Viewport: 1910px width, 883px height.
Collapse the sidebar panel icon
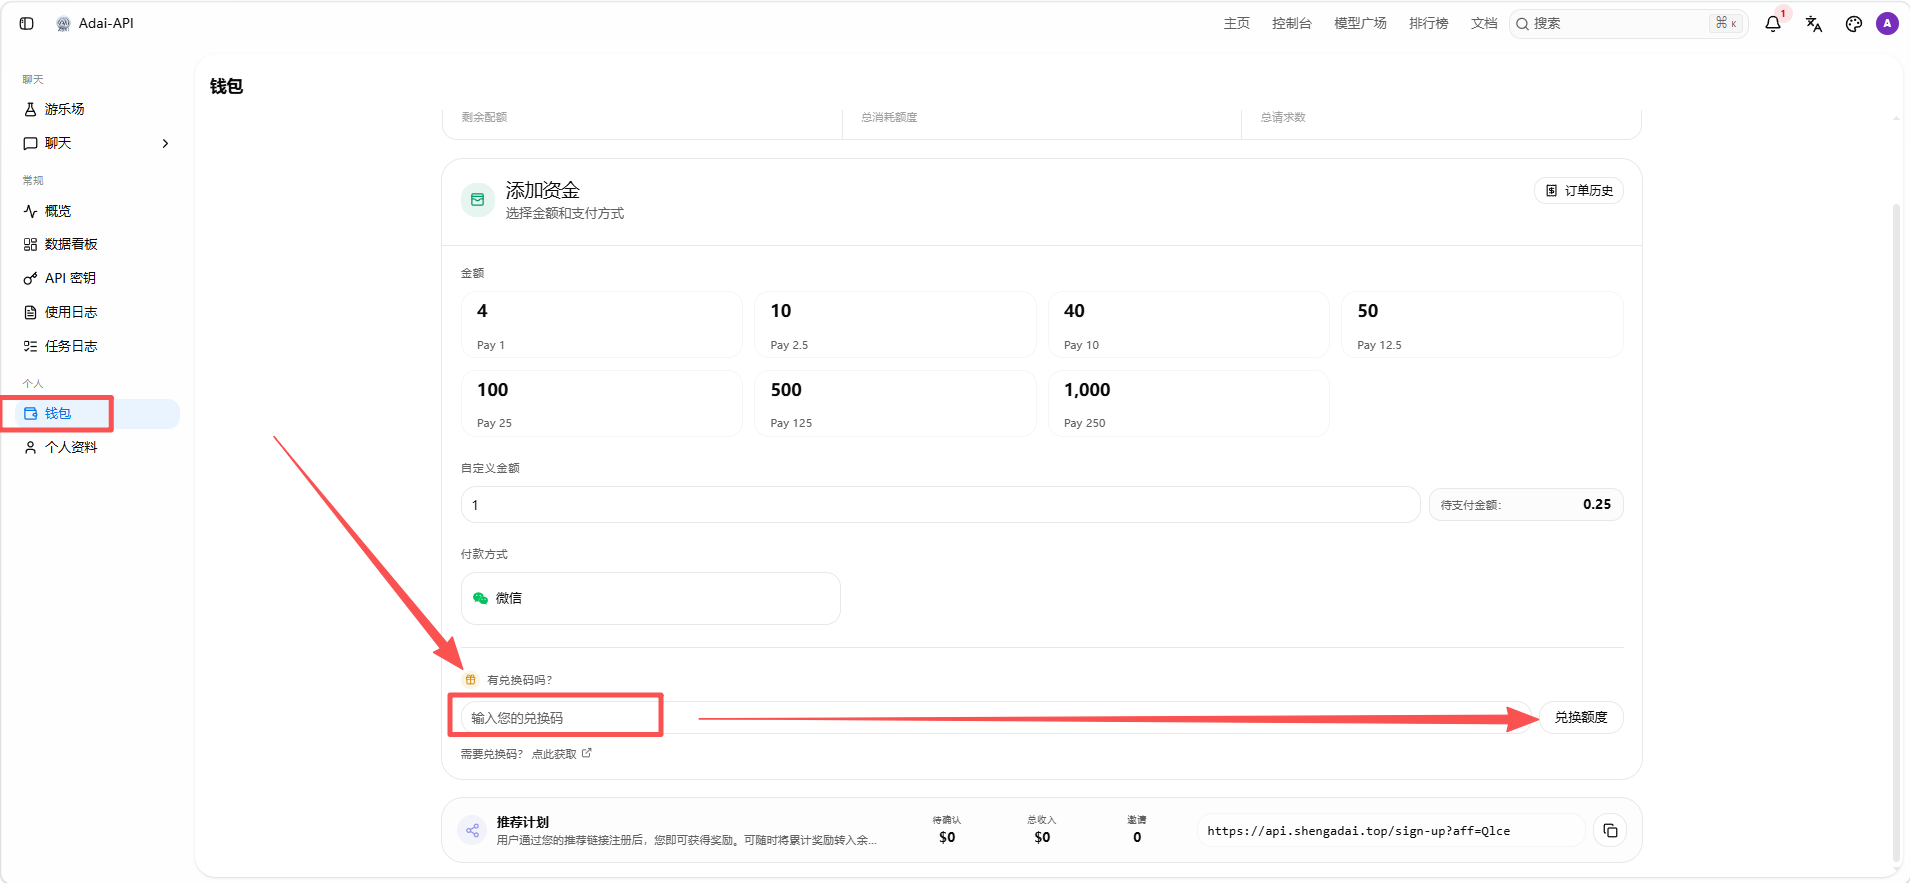(27, 23)
